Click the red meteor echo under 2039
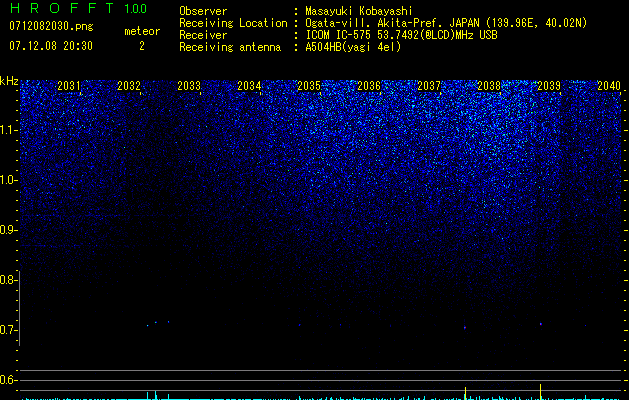The image size is (629, 400). 541,324
